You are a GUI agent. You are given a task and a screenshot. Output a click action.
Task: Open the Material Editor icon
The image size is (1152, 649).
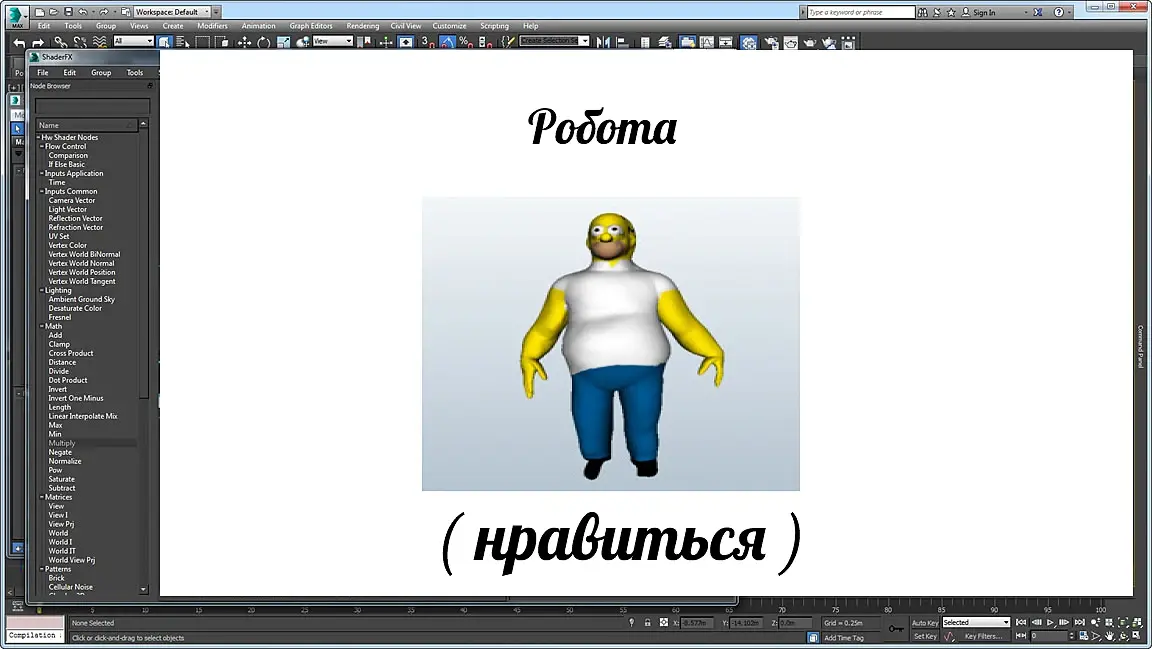[x=749, y=43]
